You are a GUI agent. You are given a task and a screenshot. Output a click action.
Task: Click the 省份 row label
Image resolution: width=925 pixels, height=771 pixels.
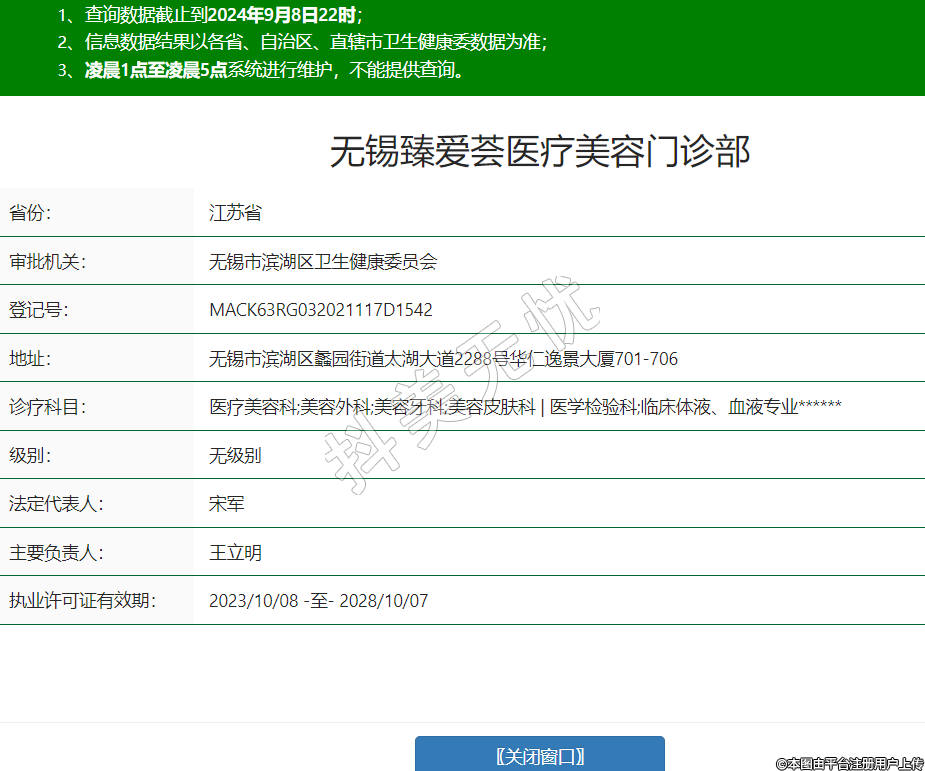tap(30, 213)
